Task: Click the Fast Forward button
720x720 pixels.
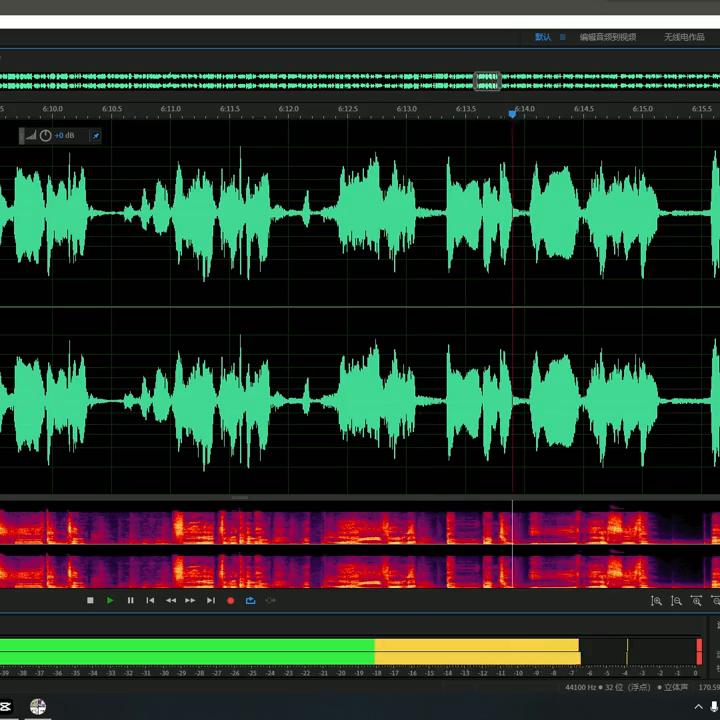Action: point(190,600)
